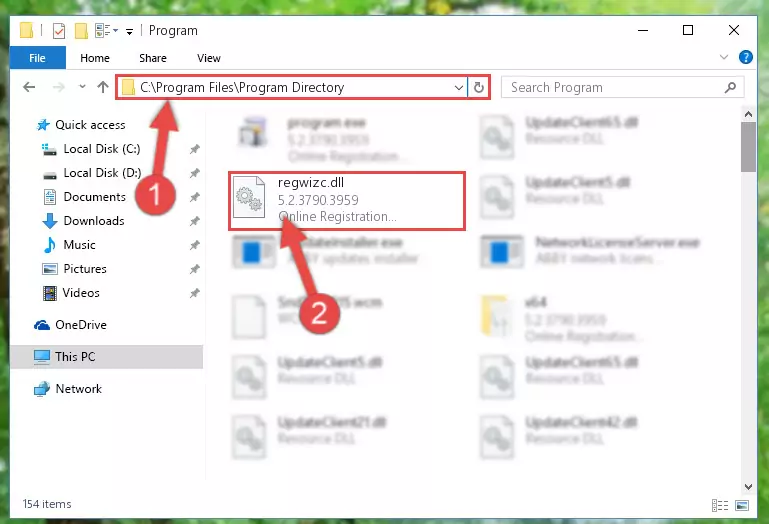The width and height of the screenshot is (769, 524).
Task: Click the pin icon next to Downloads
Action: click(195, 221)
